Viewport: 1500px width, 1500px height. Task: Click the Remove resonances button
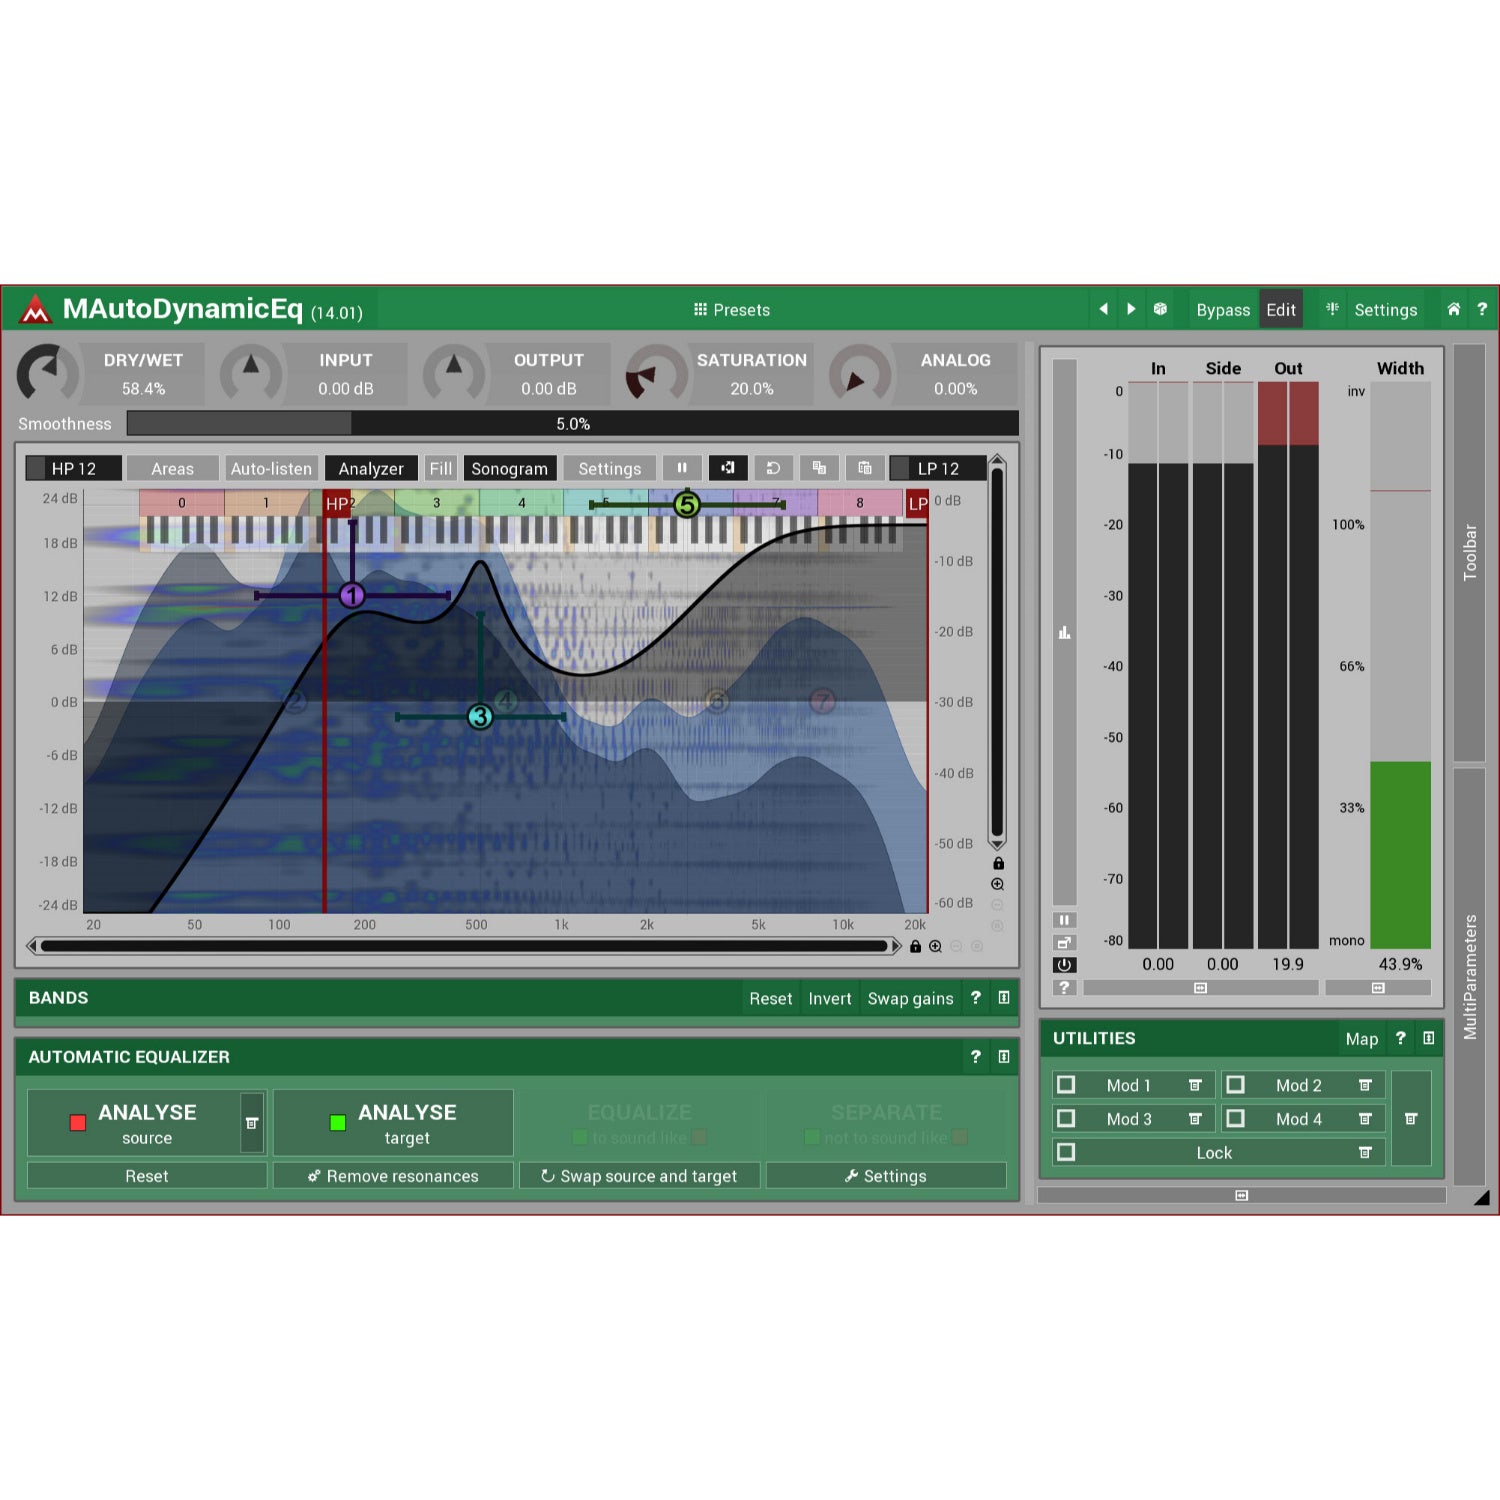(x=393, y=1175)
